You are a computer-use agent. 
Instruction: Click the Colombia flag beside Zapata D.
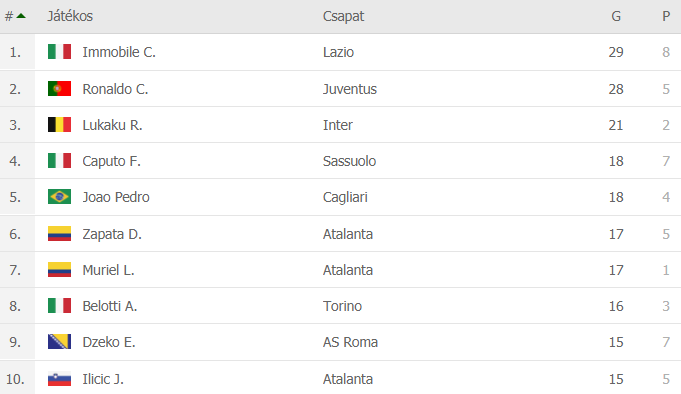click(60, 234)
